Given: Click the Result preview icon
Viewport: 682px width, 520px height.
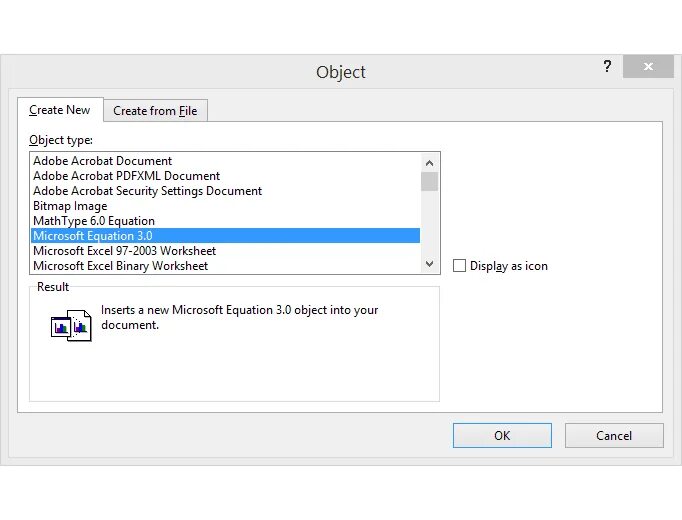Looking at the screenshot, I should click(71, 325).
